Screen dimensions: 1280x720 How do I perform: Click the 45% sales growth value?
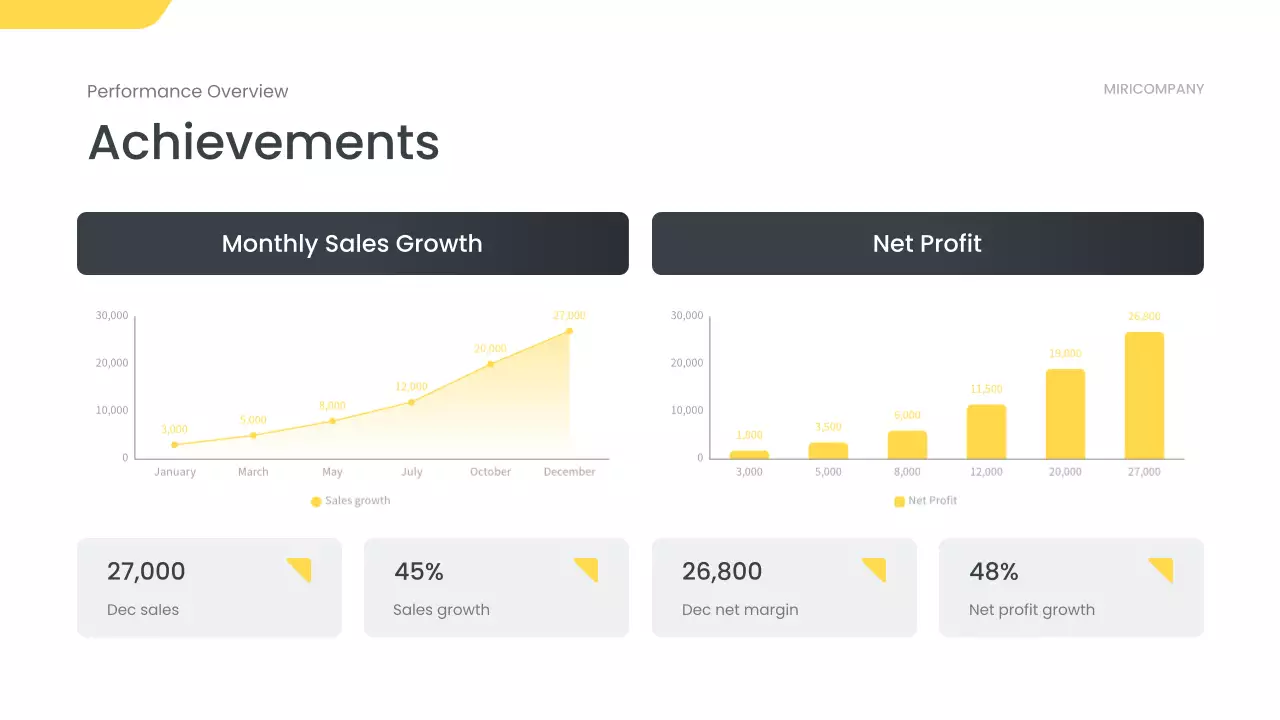tap(419, 572)
